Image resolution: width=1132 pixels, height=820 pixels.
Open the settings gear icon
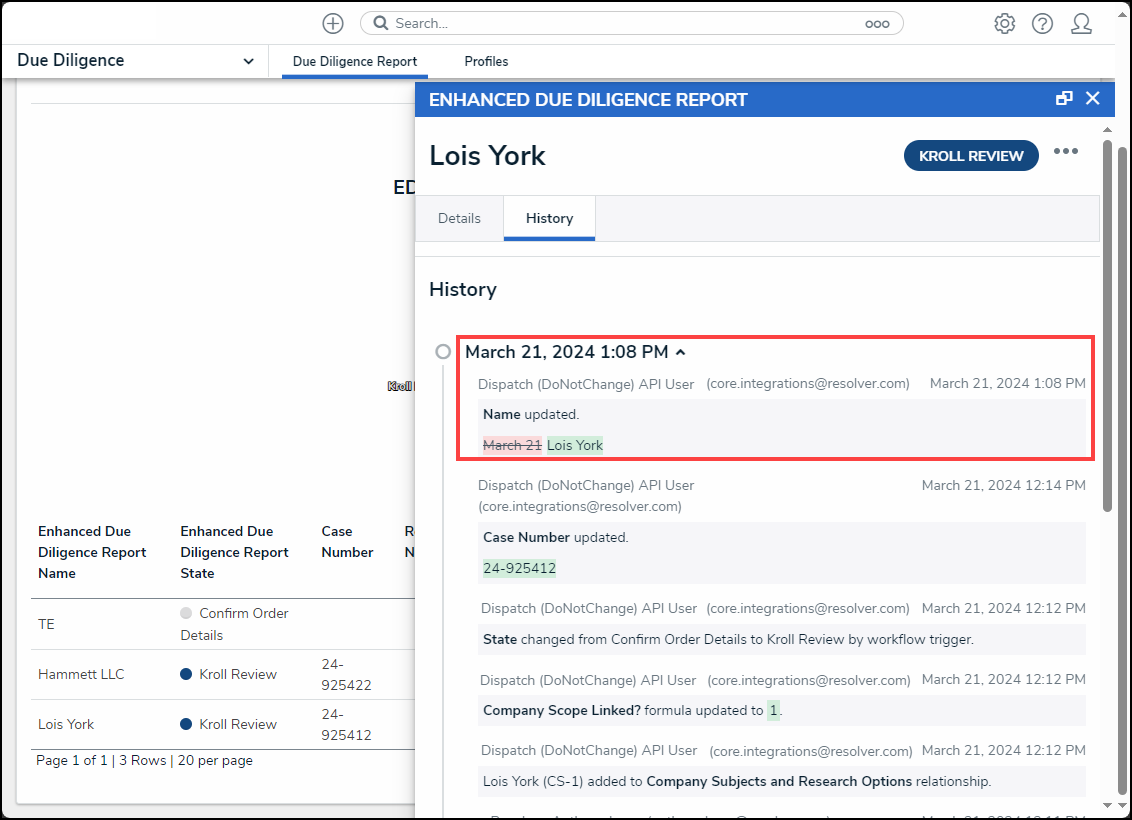(1004, 24)
